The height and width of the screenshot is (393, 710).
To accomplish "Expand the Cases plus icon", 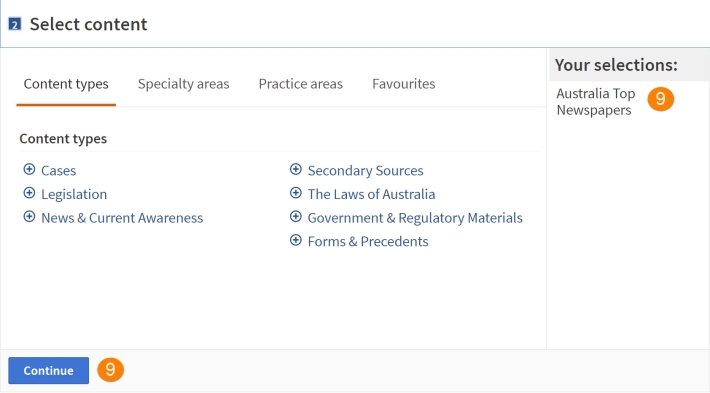I will coord(29,169).
